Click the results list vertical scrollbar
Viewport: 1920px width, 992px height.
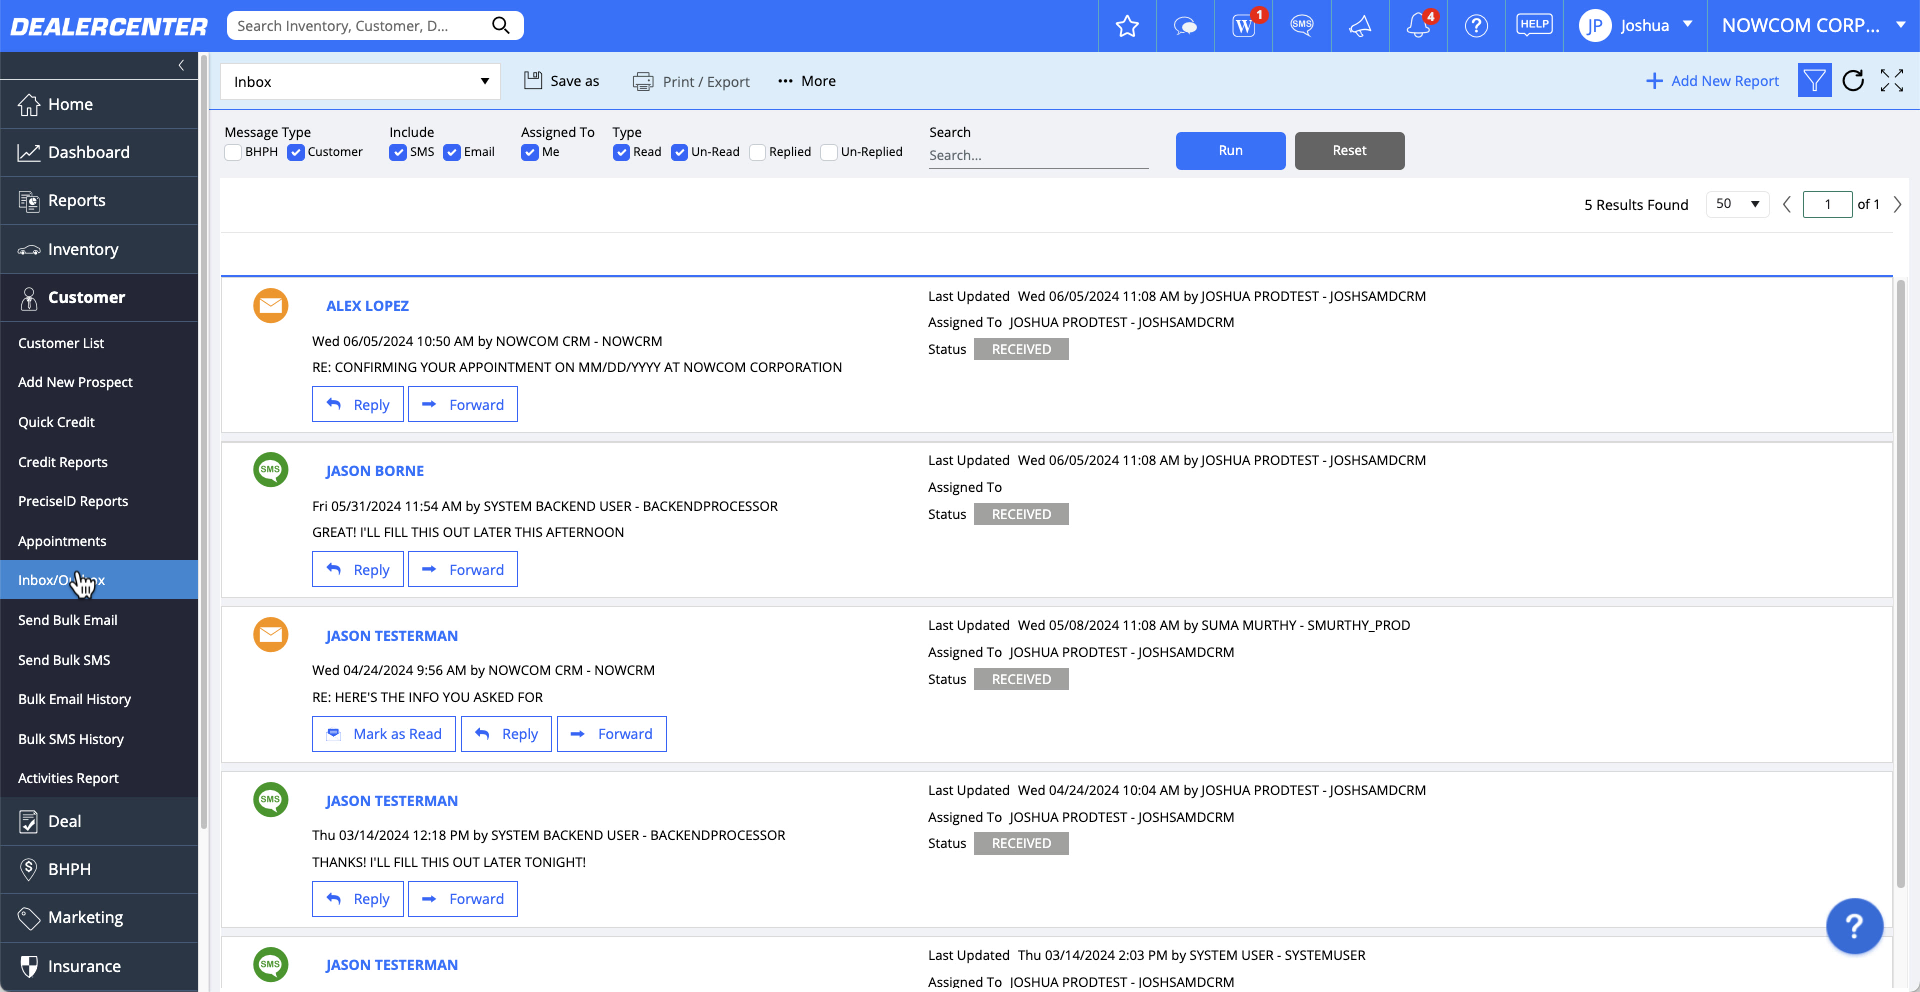point(1901,583)
